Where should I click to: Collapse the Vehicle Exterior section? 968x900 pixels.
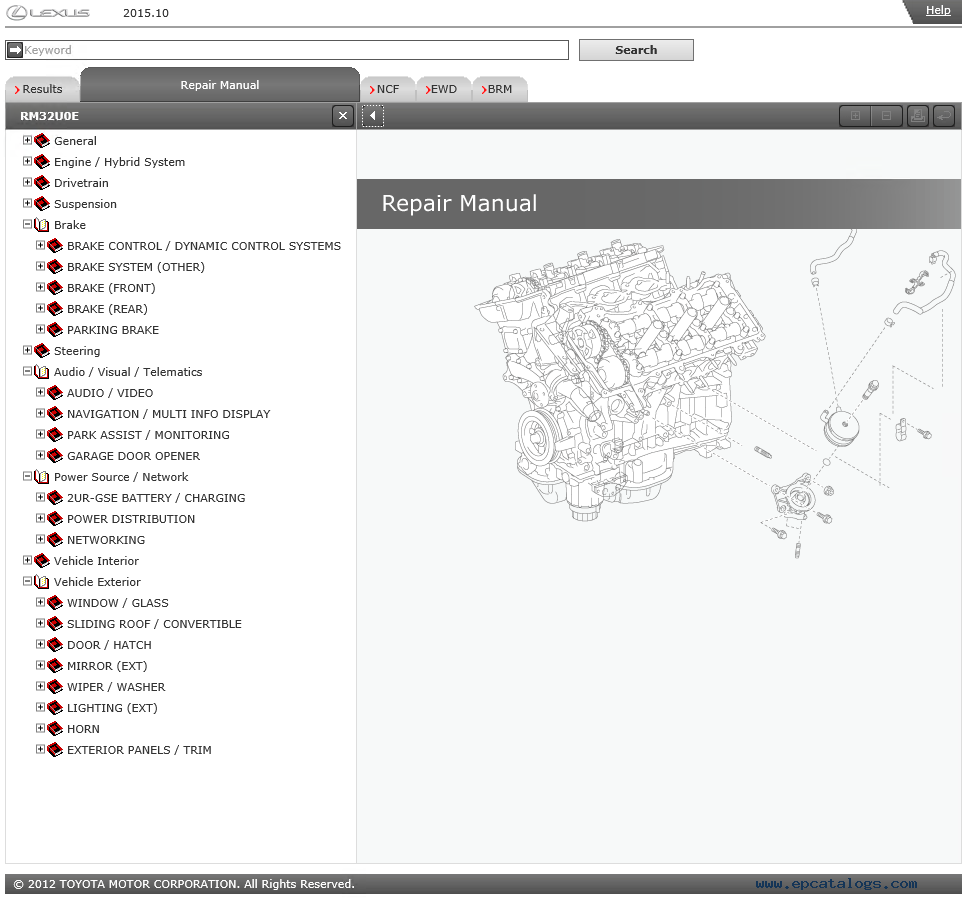tap(27, 581)
